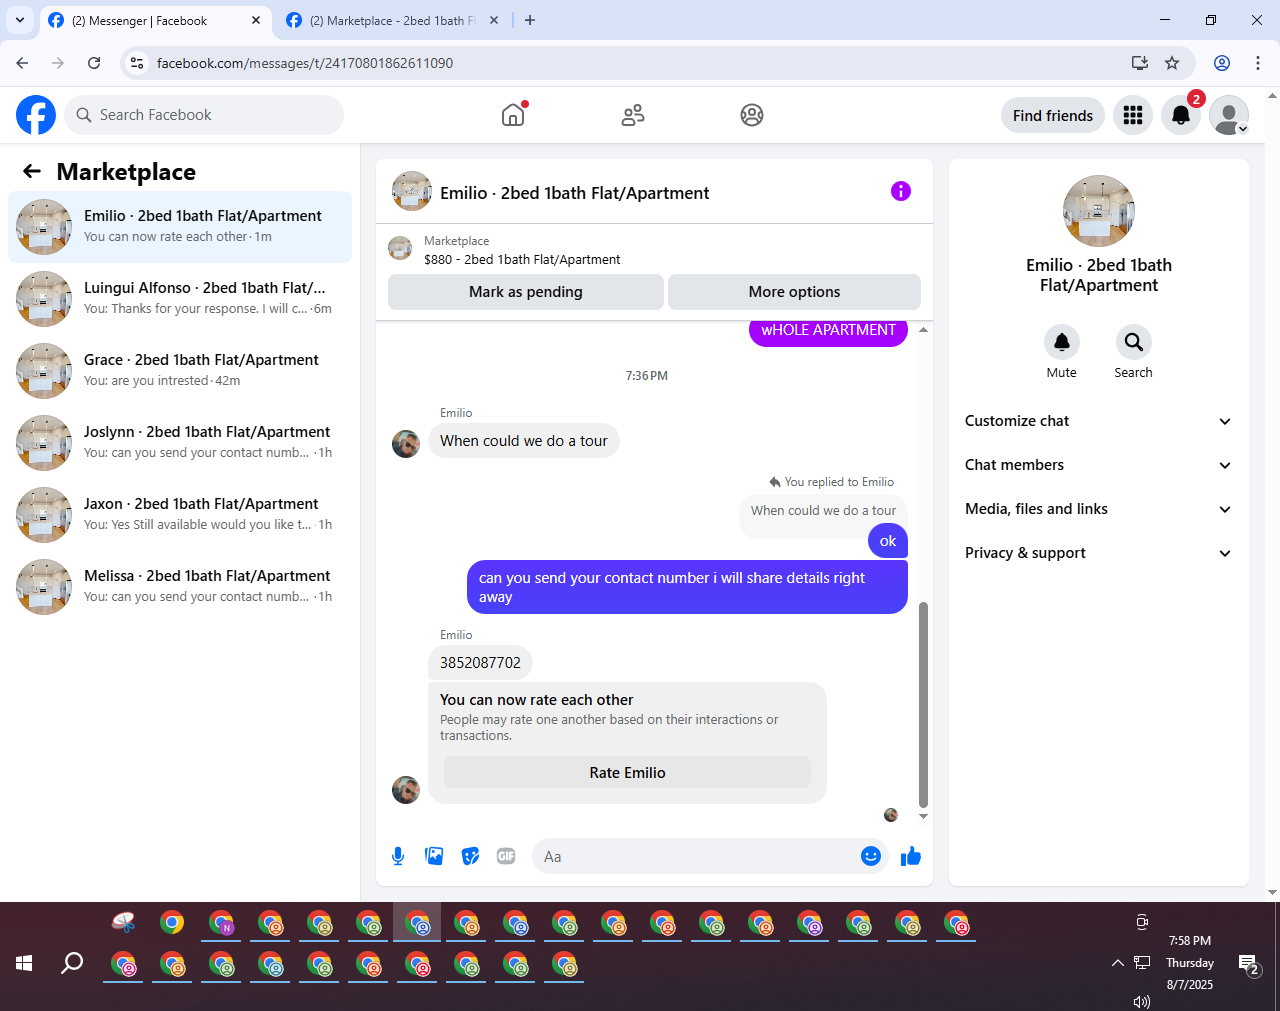
Task: Go back using the Marketplace arrow
Action: pos(32,171)
